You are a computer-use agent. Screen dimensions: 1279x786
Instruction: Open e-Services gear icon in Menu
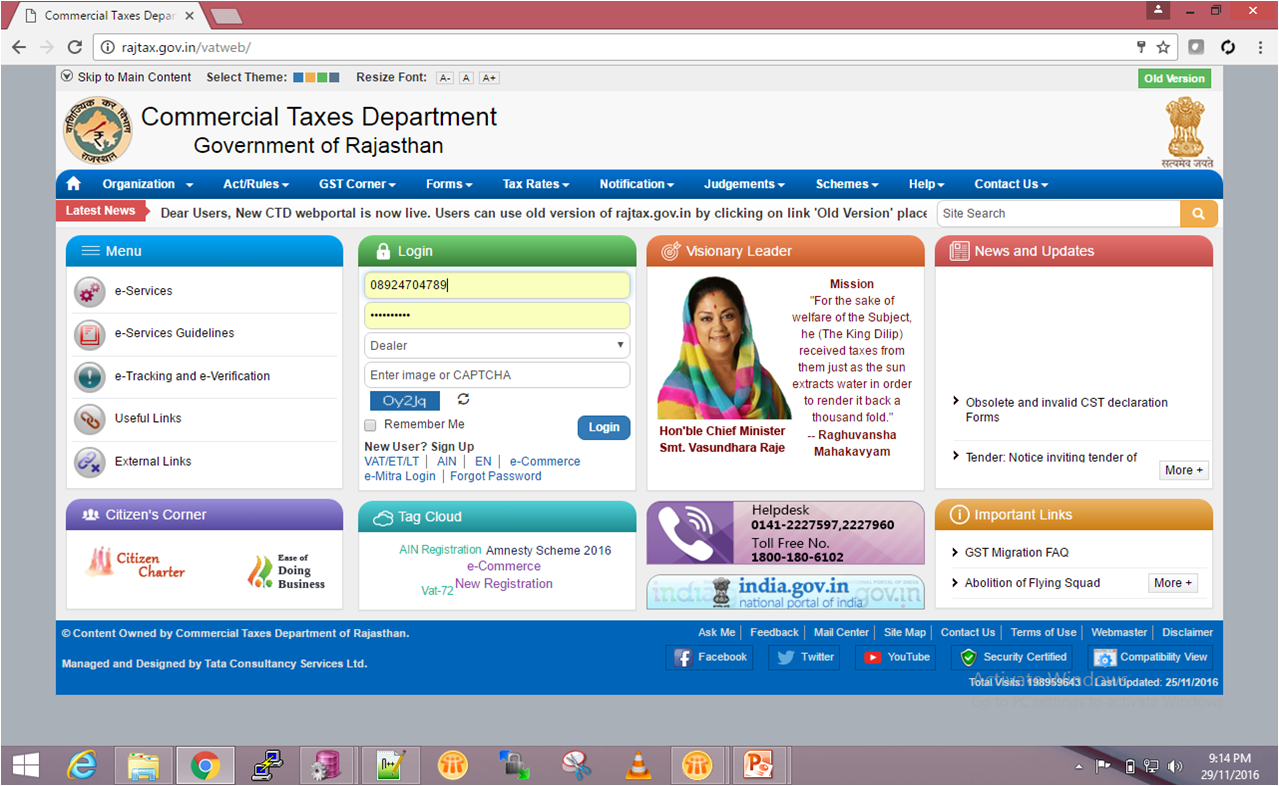[x=89, y=292]
